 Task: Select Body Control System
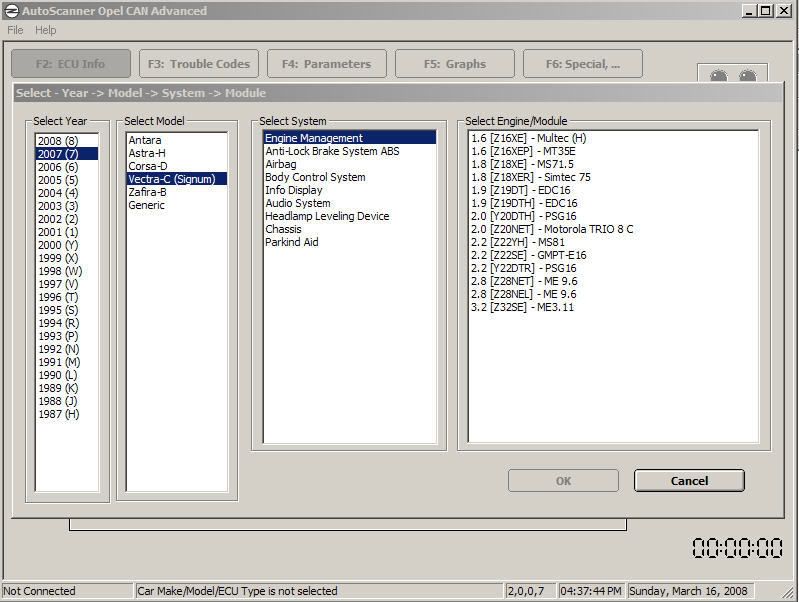pyautogui.click(x=350, y=177)
